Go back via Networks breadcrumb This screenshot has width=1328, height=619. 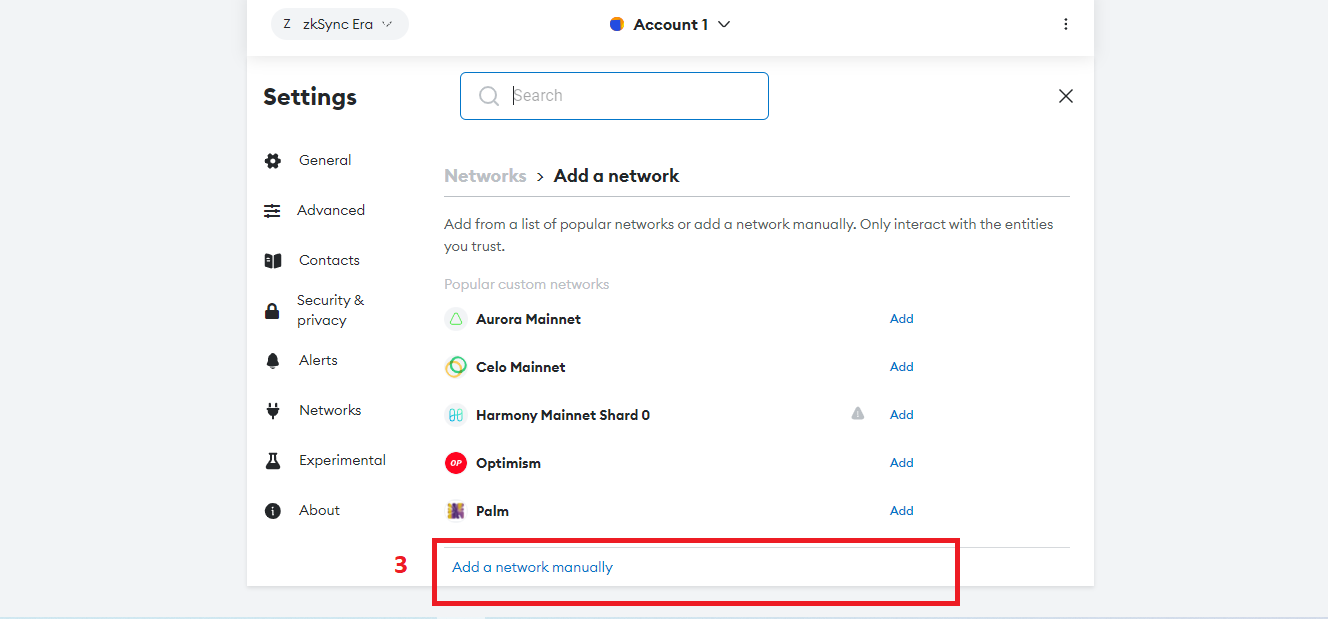pos(485,176)
